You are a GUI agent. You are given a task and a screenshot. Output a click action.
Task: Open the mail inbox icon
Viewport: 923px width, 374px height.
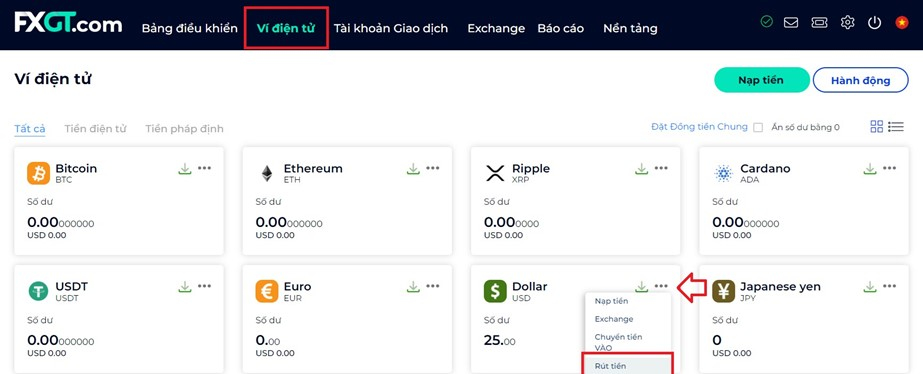pyautogui.click(x=791, y=22)
